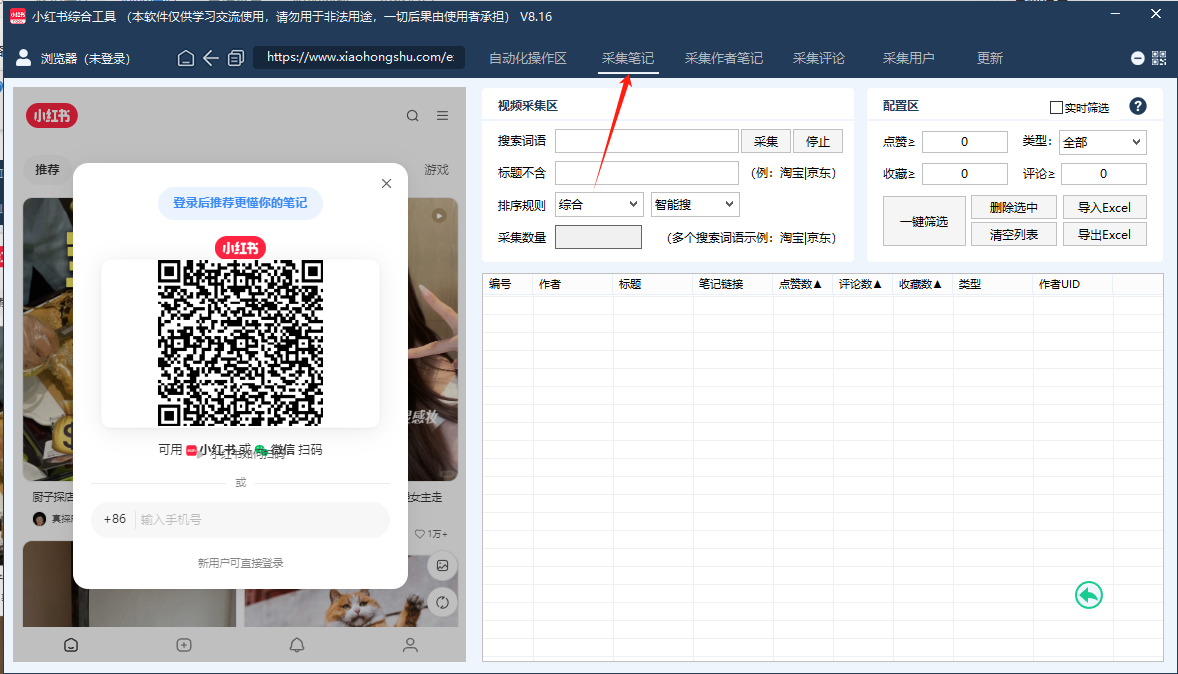
Task: Open the 类型 dropdown showing 全部
Action: click(1103, 142)
